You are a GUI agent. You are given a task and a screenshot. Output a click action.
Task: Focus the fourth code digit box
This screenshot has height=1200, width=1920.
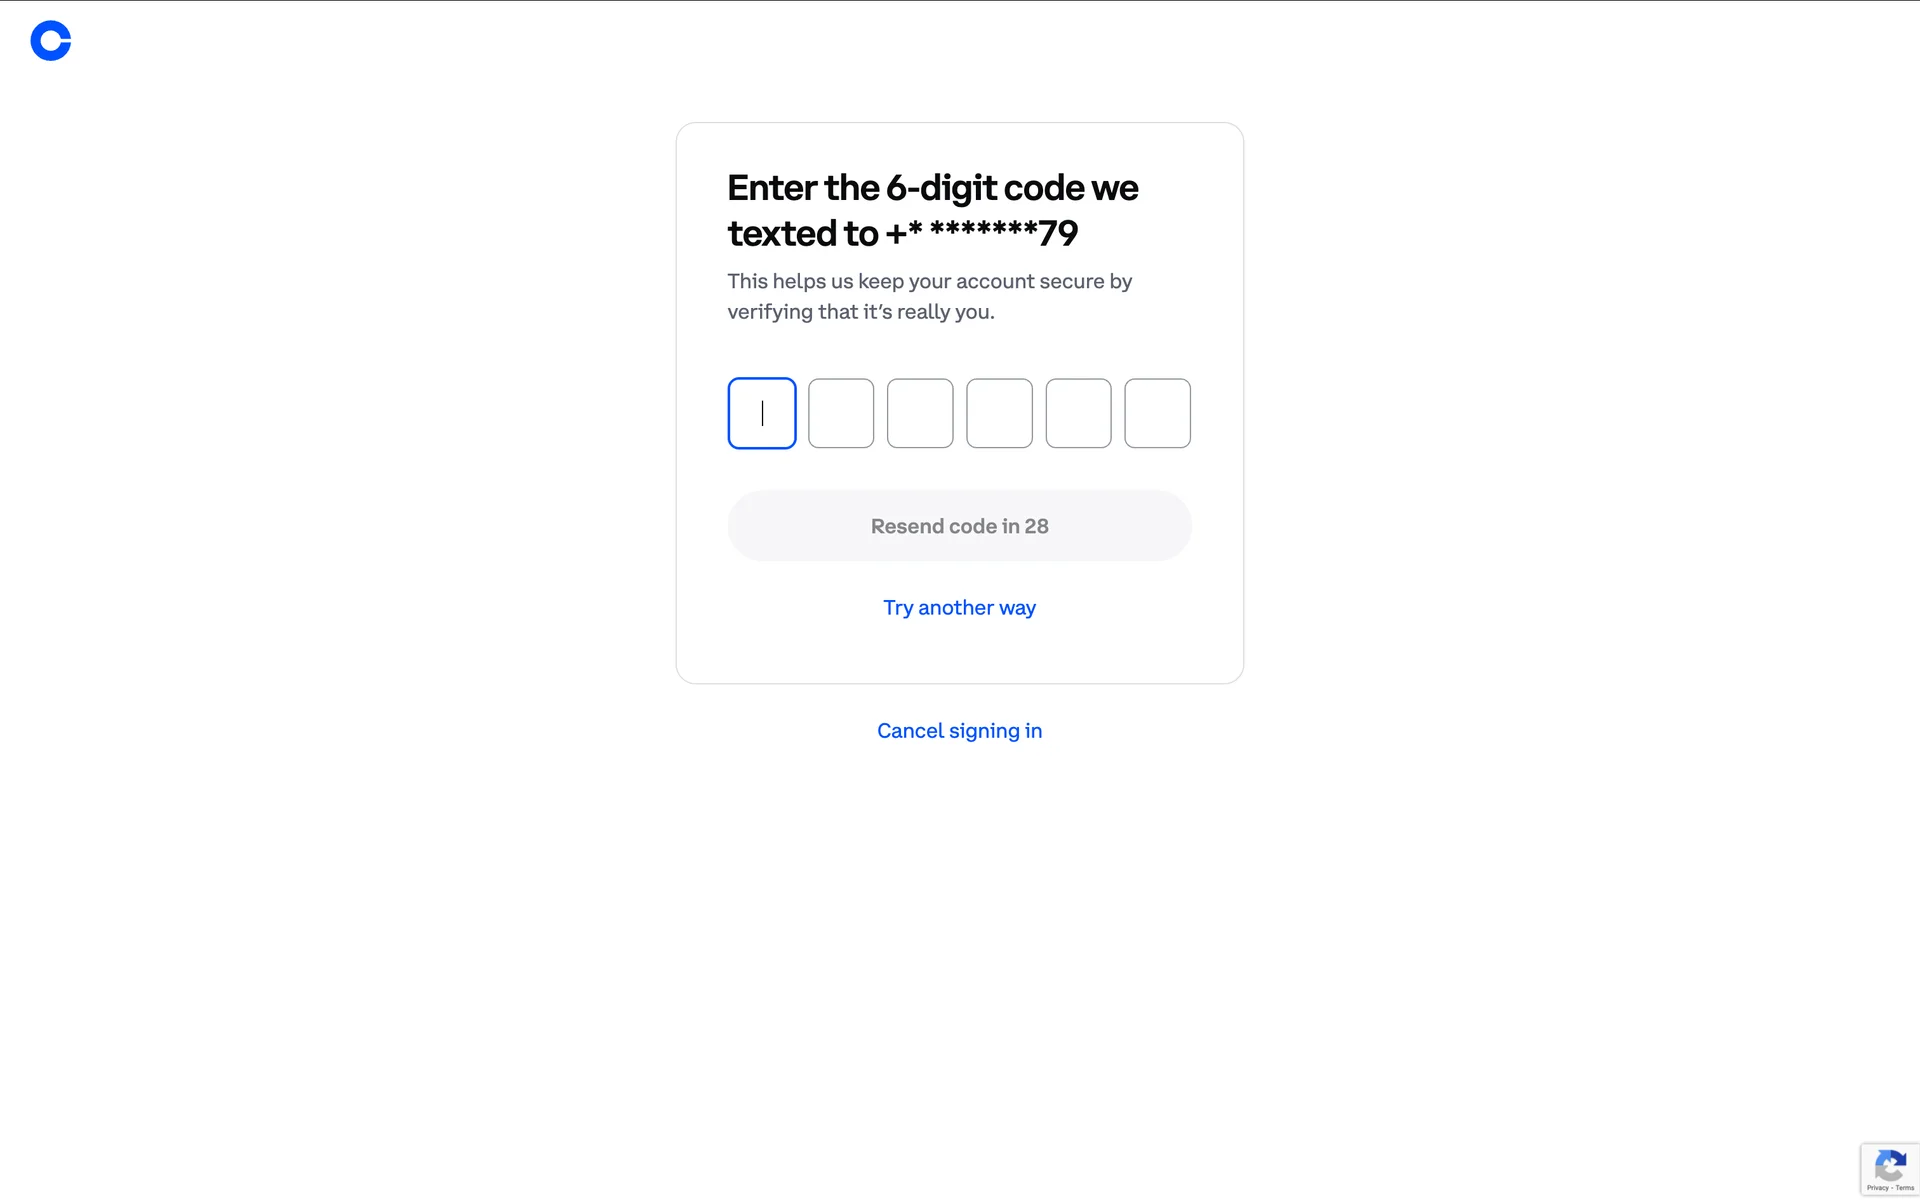[999, 413]
